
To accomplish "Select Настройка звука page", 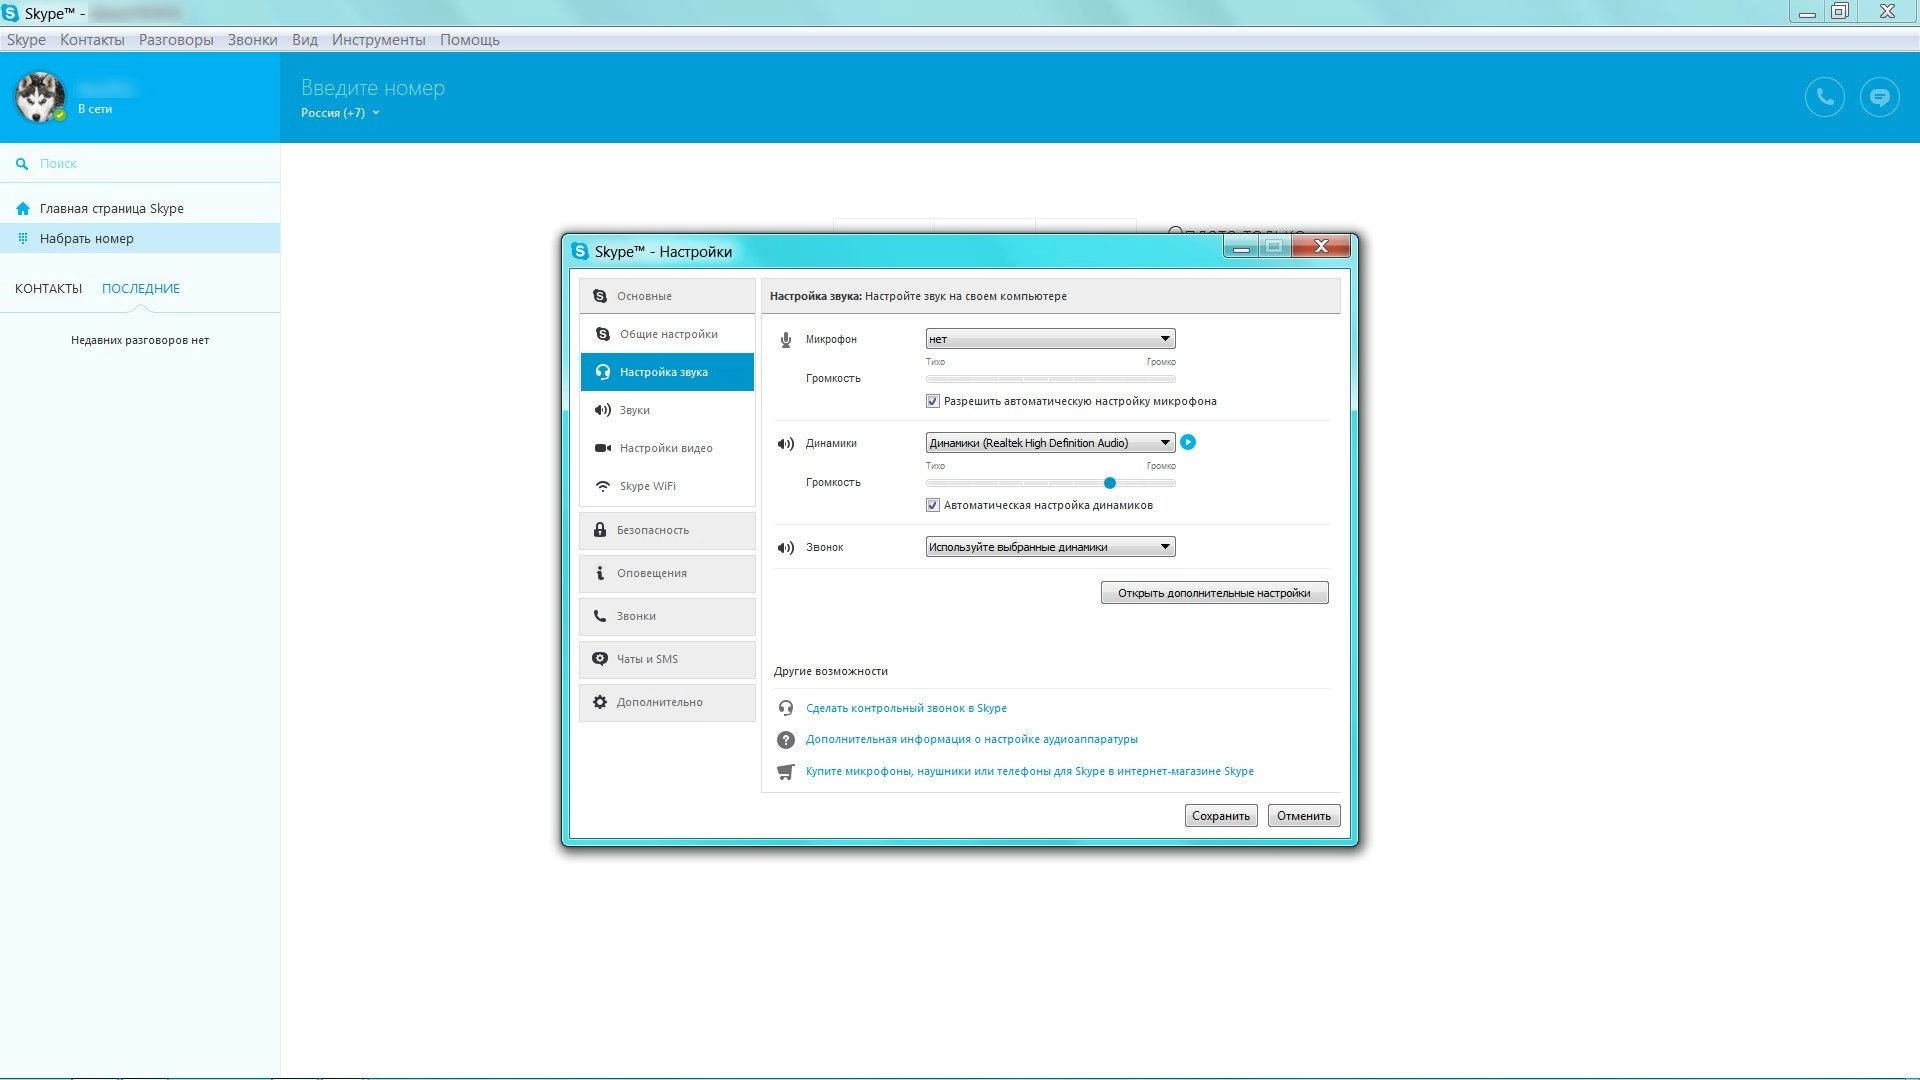I will point(667,372).
